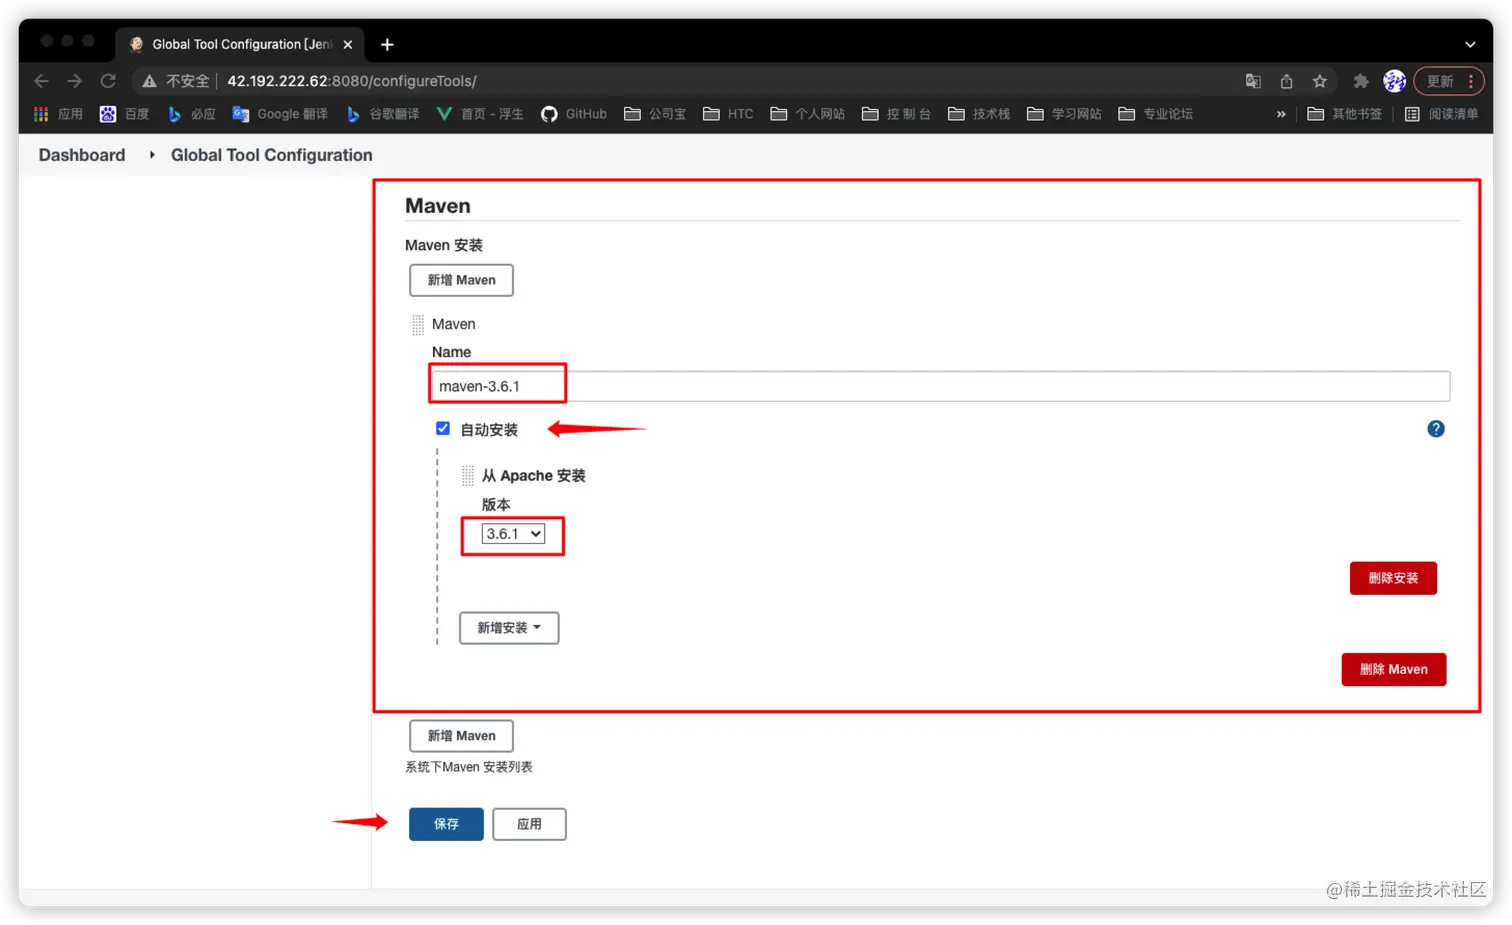The image size is (1512, 925).
Task: Click the 系统下Maven 安装列表 text
Action: tap(469, 767)
